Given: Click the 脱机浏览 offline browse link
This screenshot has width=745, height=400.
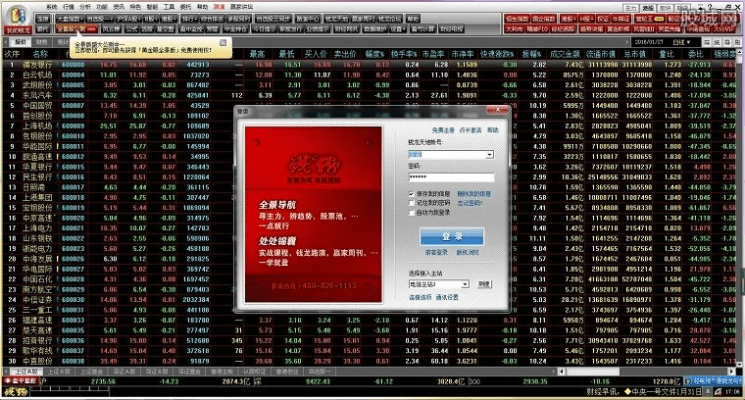Looking at the screenshot, I should click(x=468, y=252).
